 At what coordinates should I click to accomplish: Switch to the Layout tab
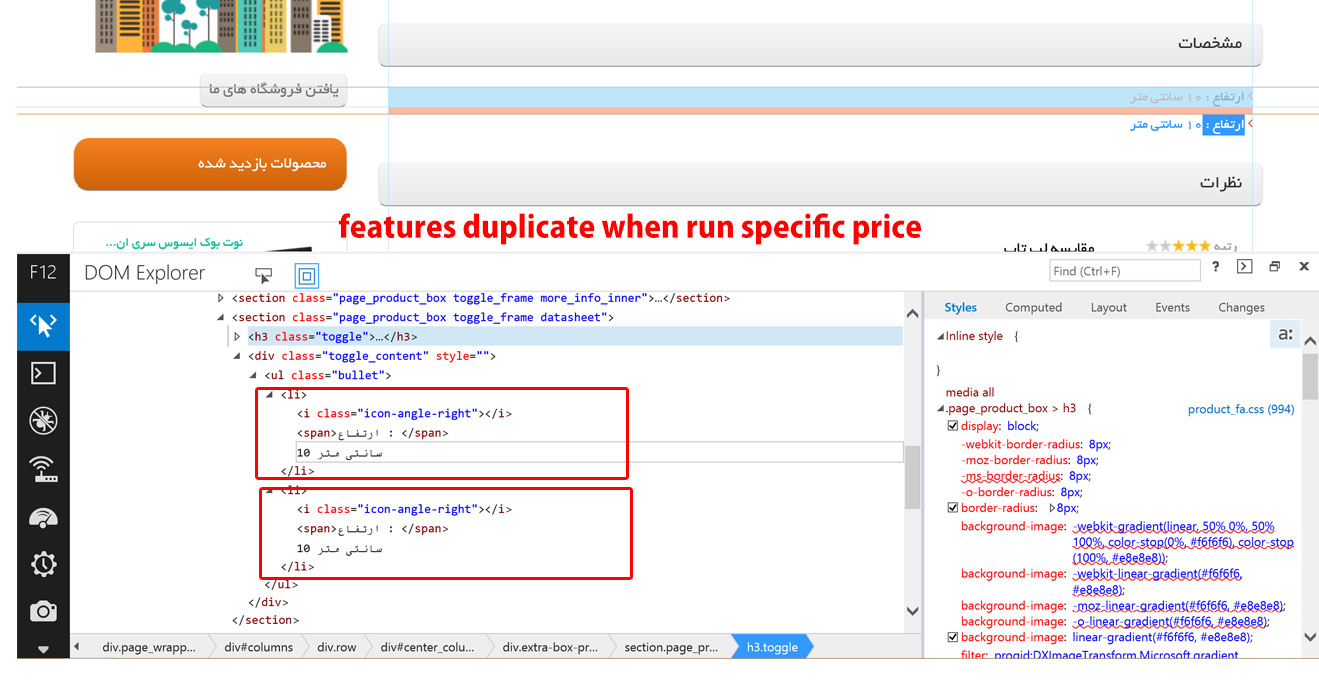[x=1108, y=307]
